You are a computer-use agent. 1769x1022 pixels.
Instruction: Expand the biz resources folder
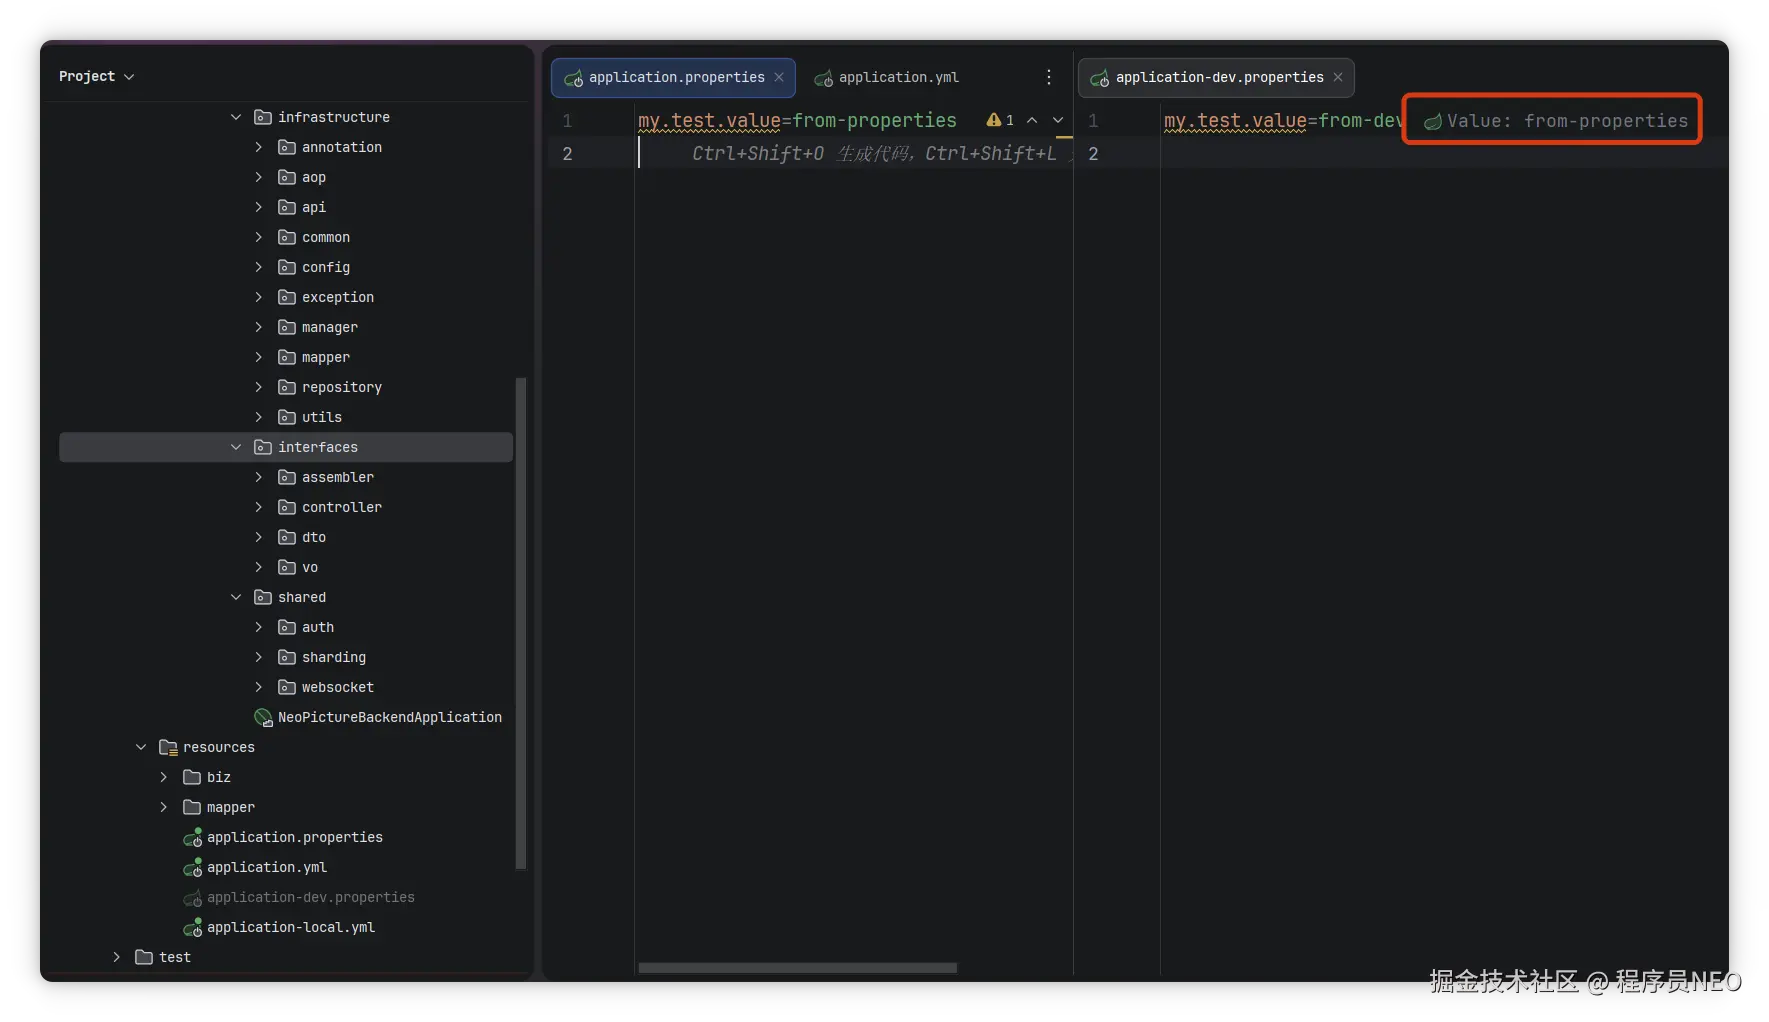[164, 777]
